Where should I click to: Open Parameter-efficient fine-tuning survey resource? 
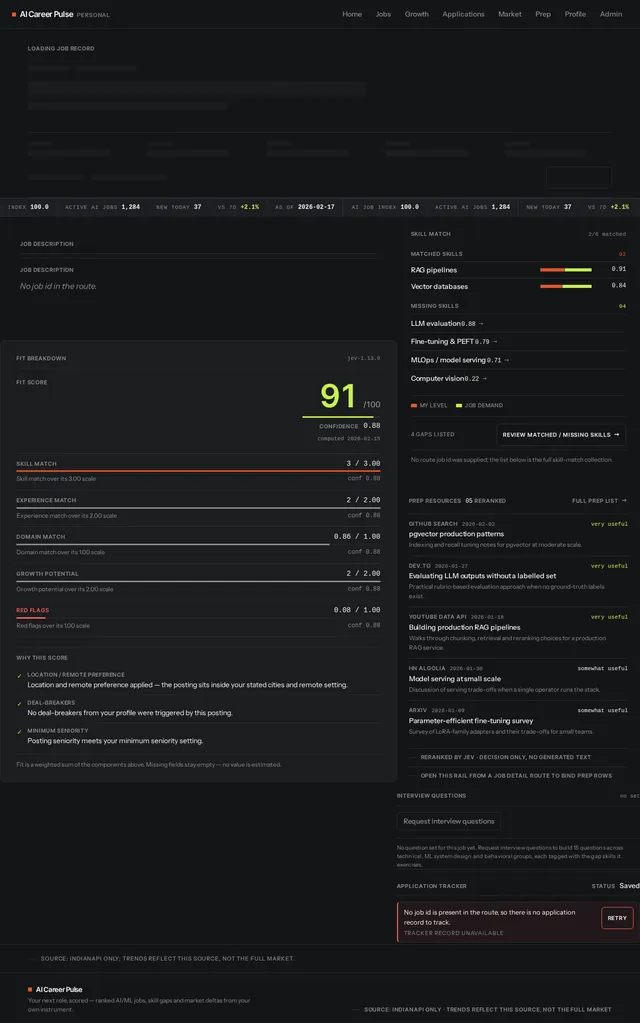point(471,721)
